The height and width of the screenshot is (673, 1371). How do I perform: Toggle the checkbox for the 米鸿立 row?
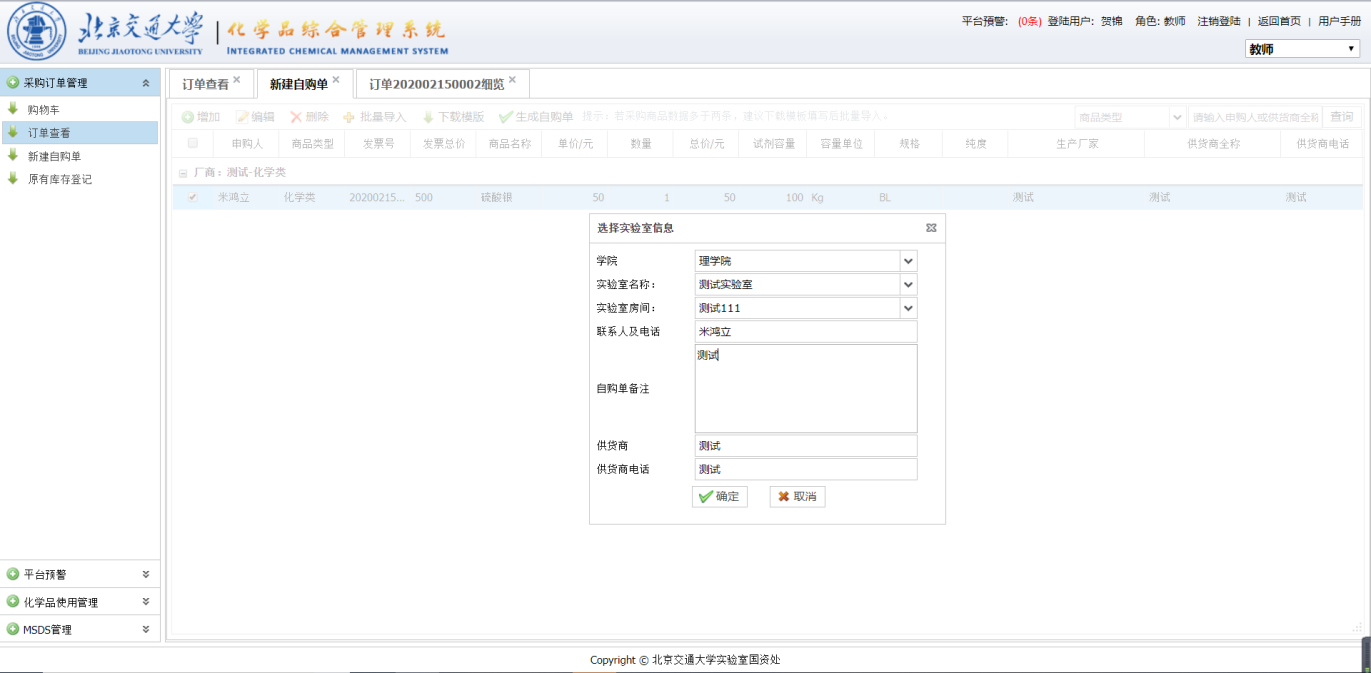point(193,198)
